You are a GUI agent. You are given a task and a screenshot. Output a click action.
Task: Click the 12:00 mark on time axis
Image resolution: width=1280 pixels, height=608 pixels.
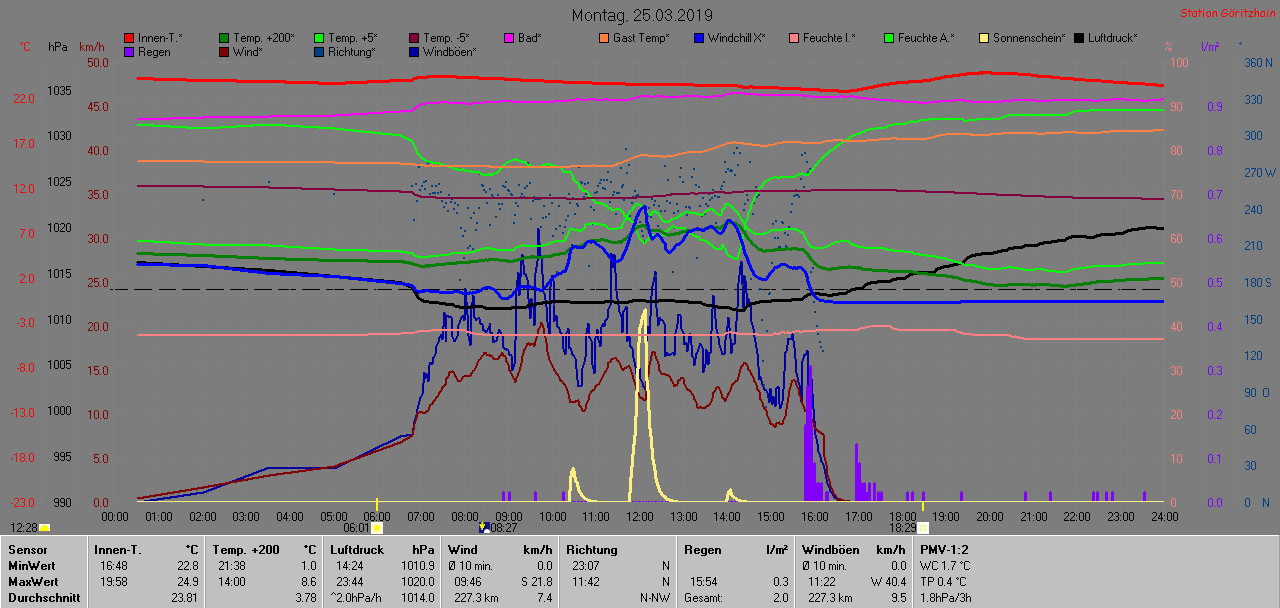(640, 516)
